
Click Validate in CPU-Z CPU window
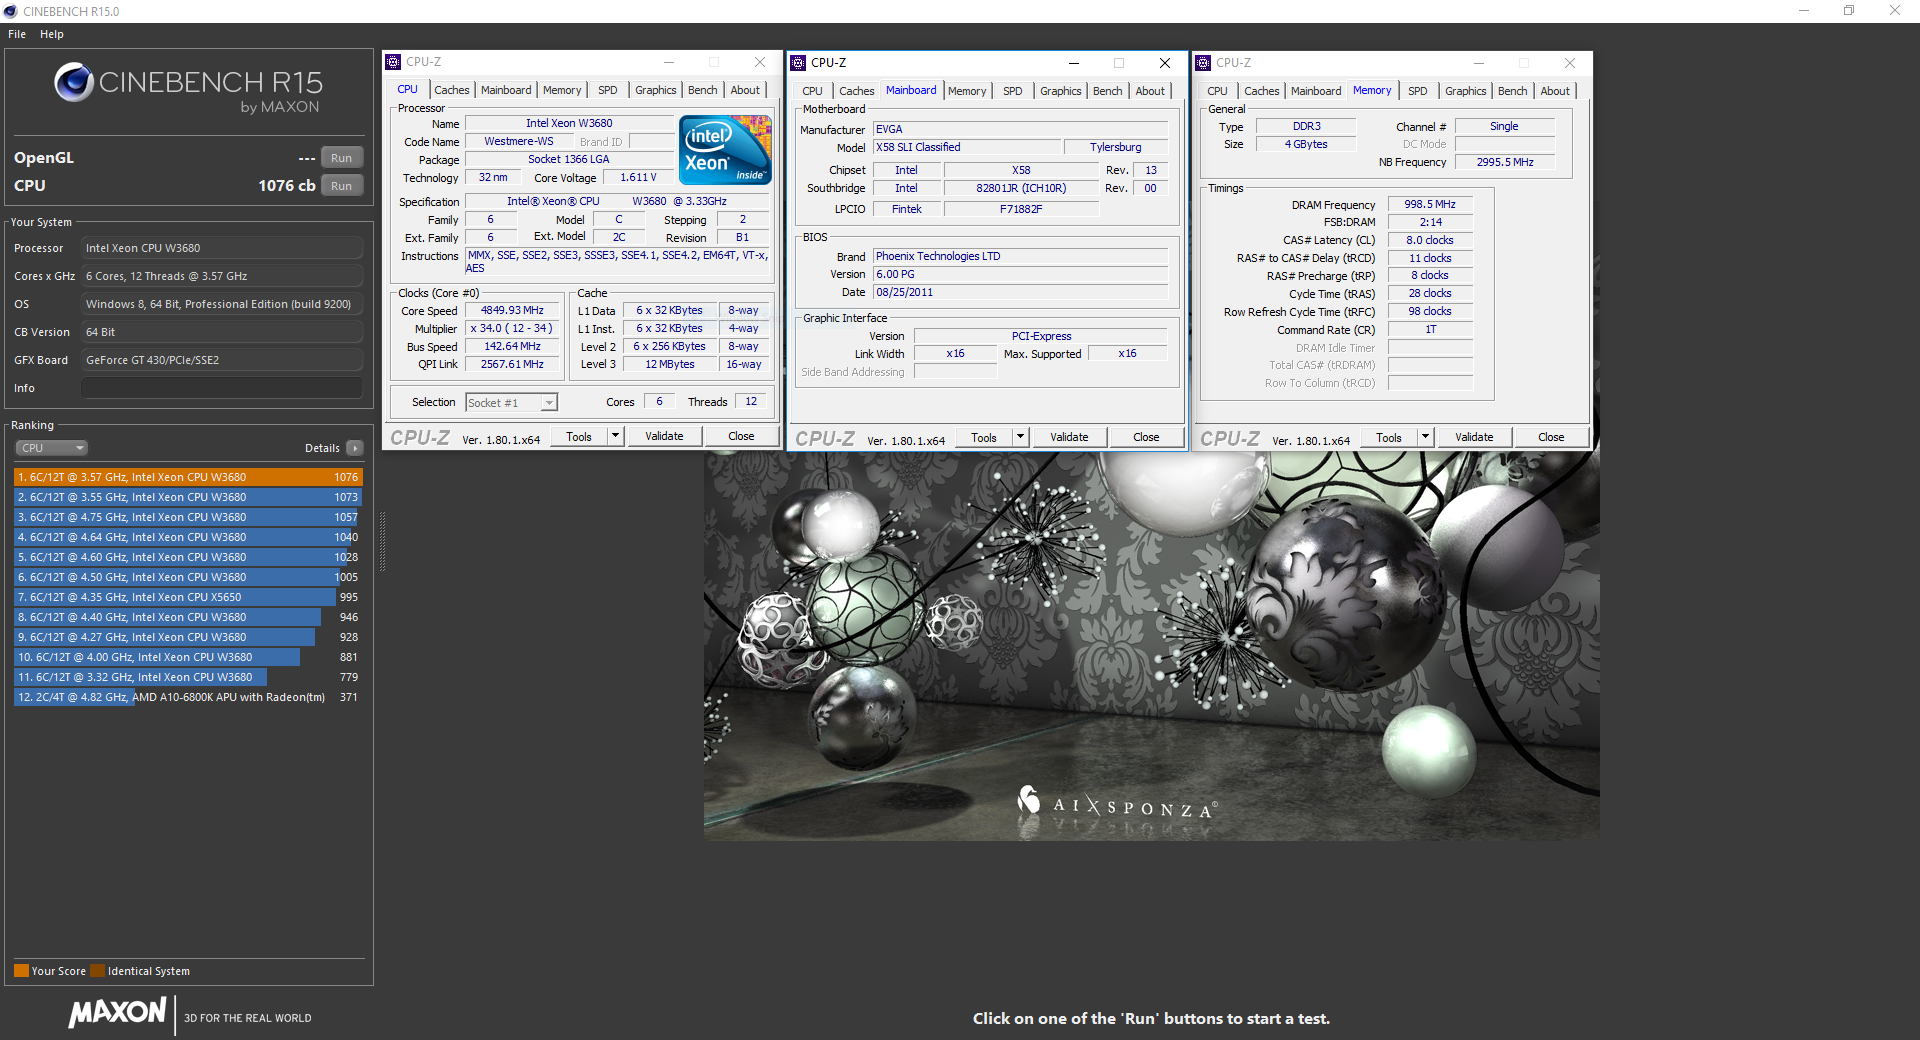[x=664, y=436]
